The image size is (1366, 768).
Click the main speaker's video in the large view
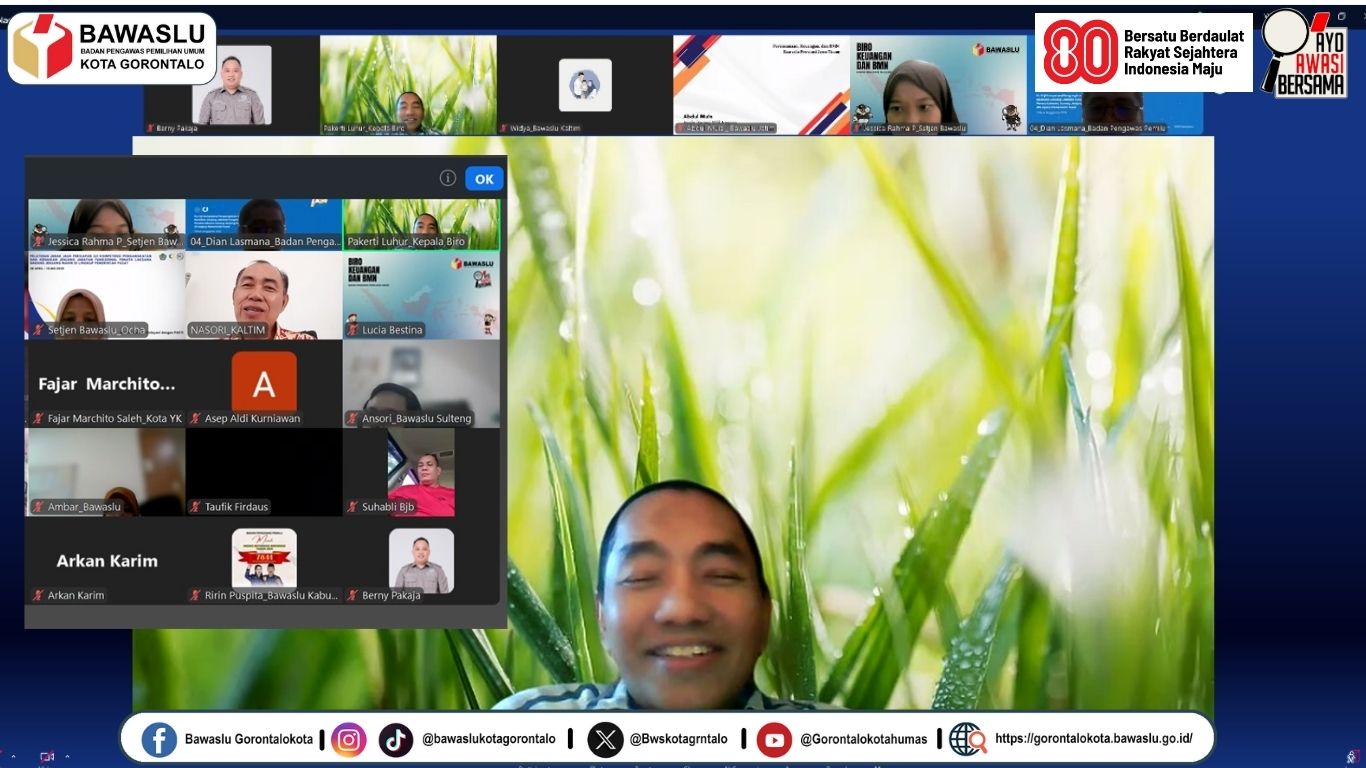673,423
